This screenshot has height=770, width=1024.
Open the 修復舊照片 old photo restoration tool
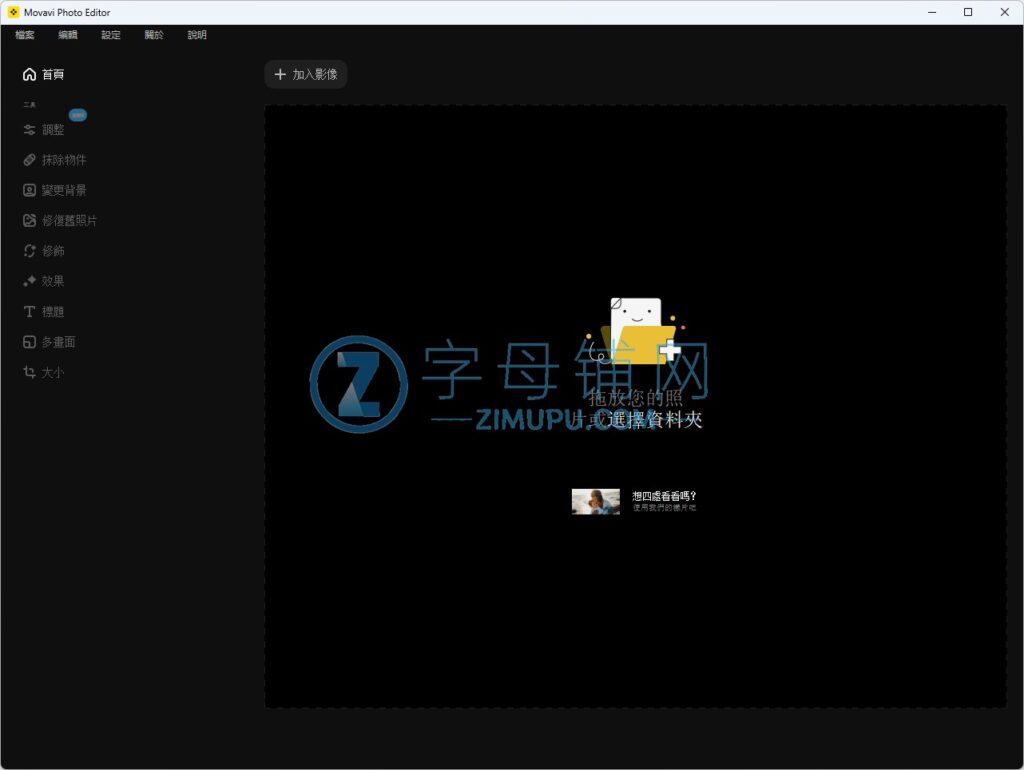click(59, 221)
